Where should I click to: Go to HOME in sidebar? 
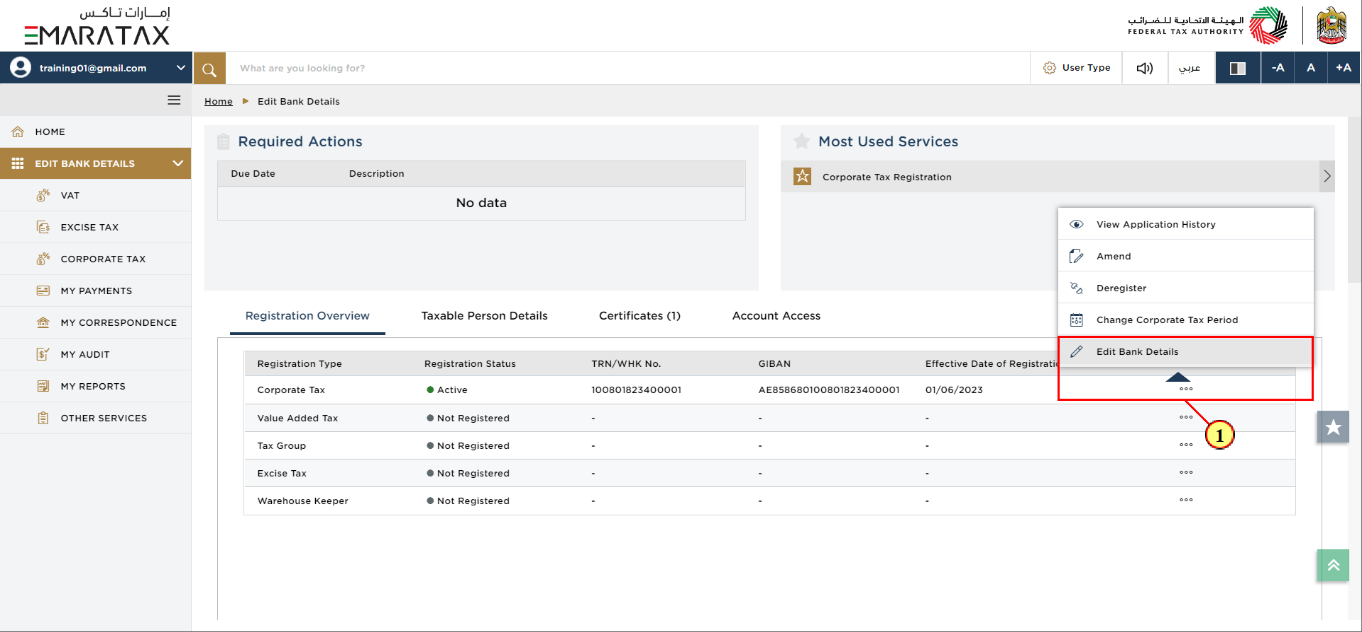pyautogui.click(x=96, y=132)
